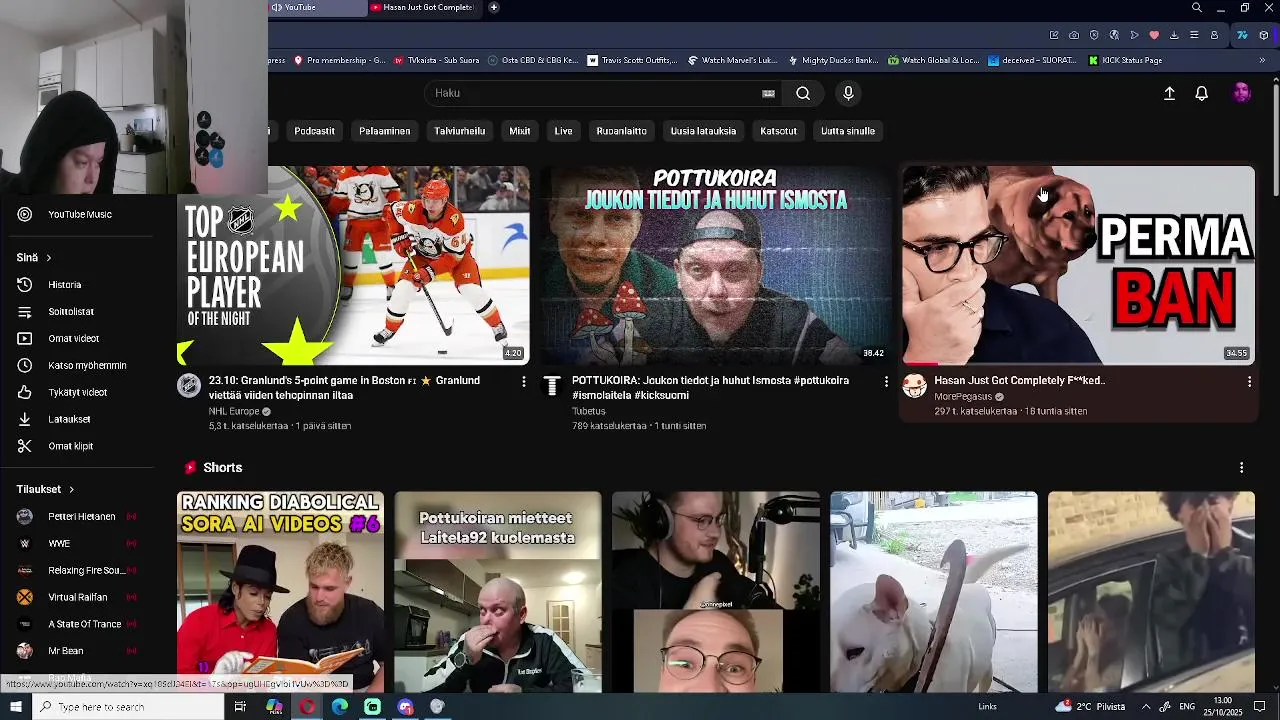The width and height of the screenshot is (1280, 720).
Task: Open the Opera Easy Setup lines icon
Action: point(1194,35)
